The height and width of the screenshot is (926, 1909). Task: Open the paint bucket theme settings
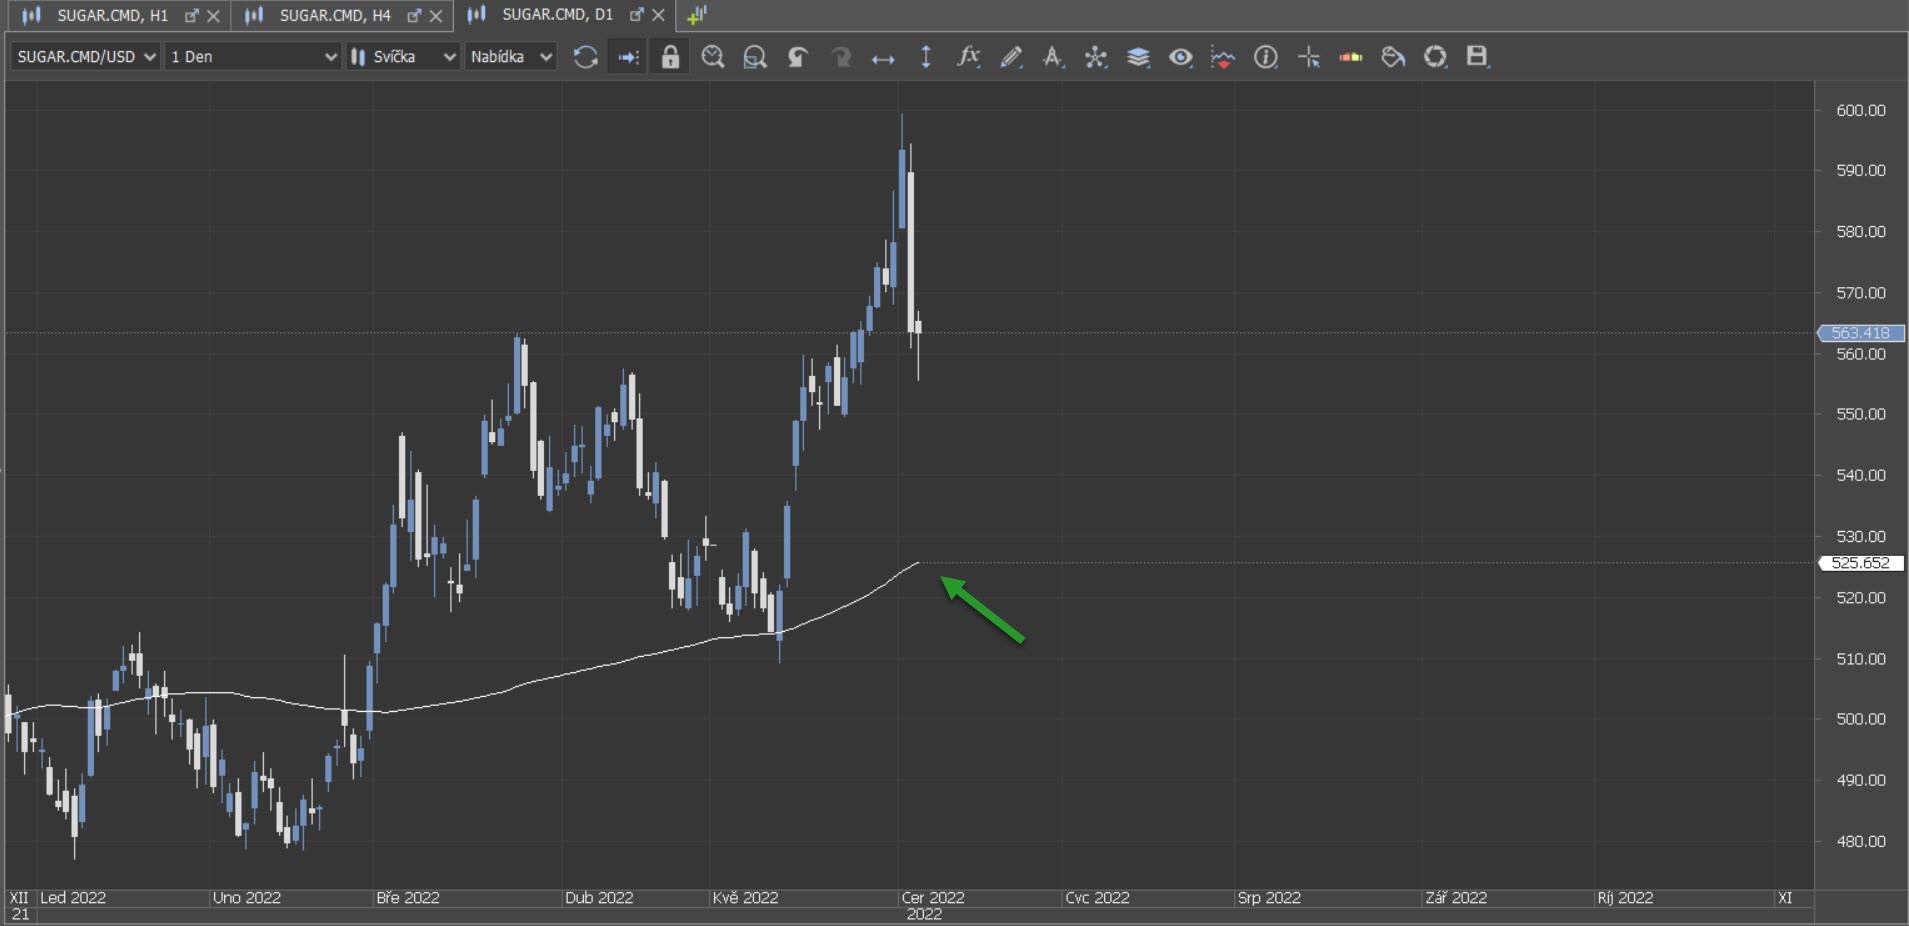click(x=1393, y=57)
